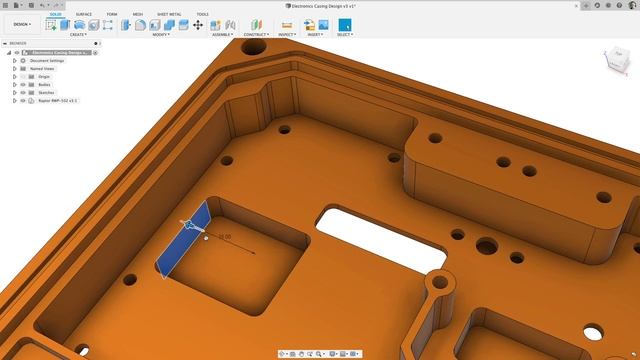
Task: Select the Shell tool
Action: tap(155, 25)
